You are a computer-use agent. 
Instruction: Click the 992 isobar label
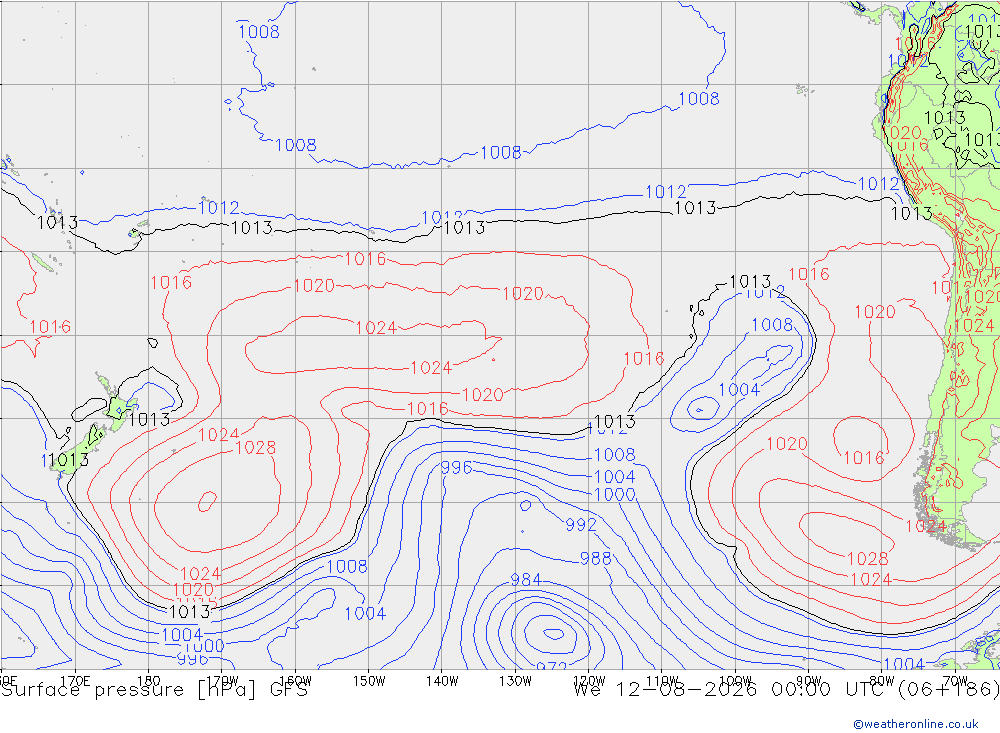[x=581, y=524]
